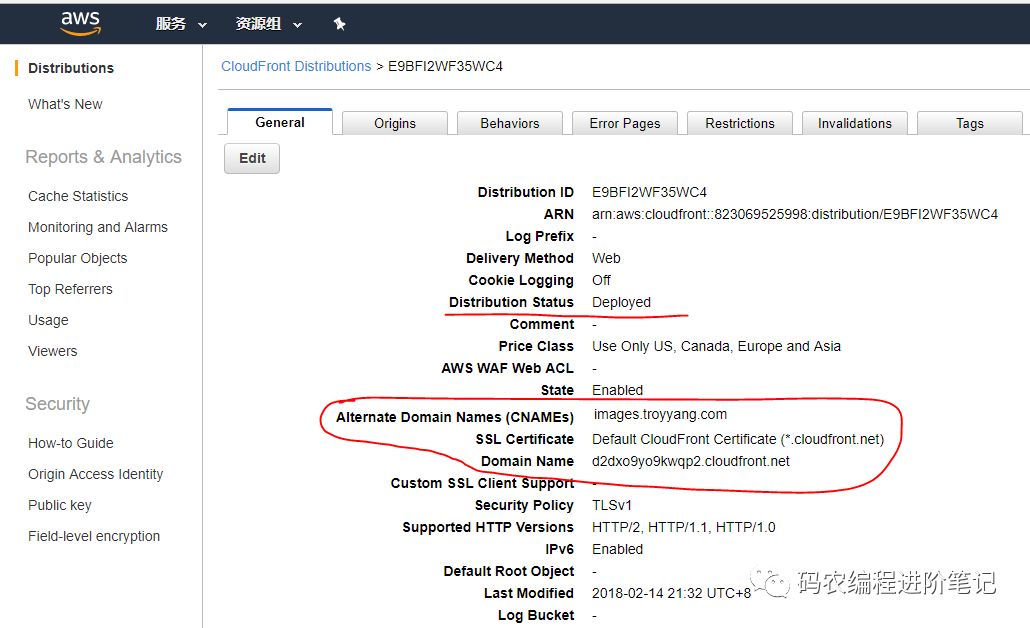The image size is (1030, 628).
Task: Click the Reports & Analytics section heading
Action: (103, 157)
